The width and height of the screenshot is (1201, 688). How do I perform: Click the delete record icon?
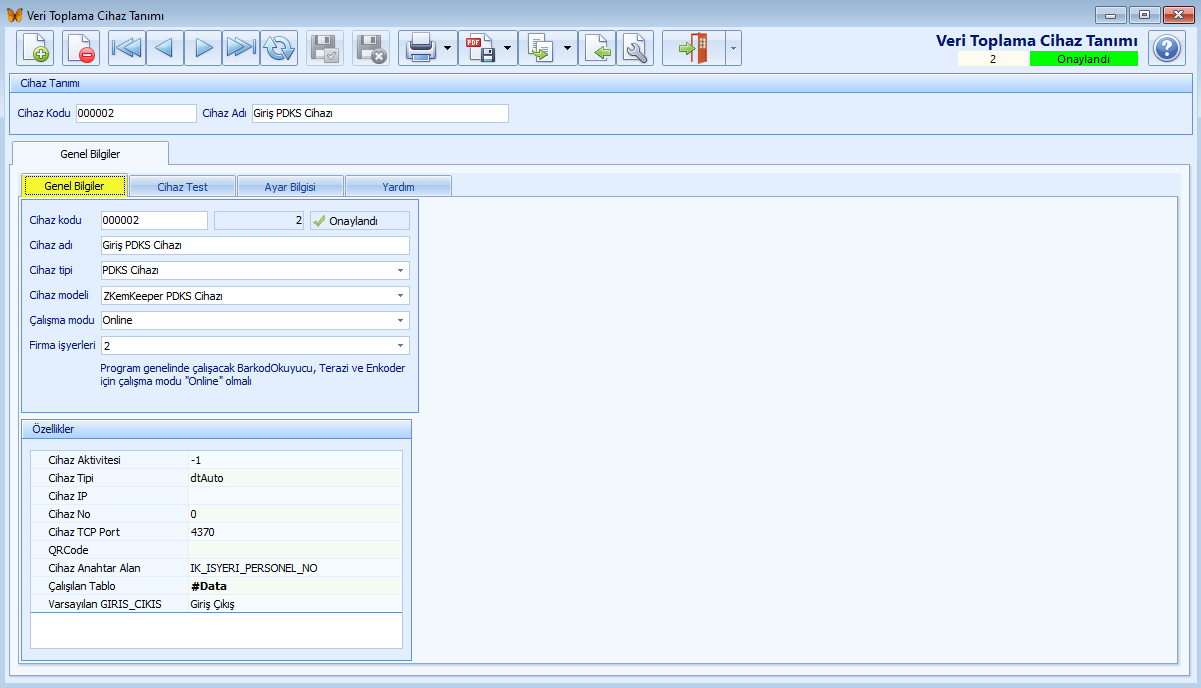point(81,48)
